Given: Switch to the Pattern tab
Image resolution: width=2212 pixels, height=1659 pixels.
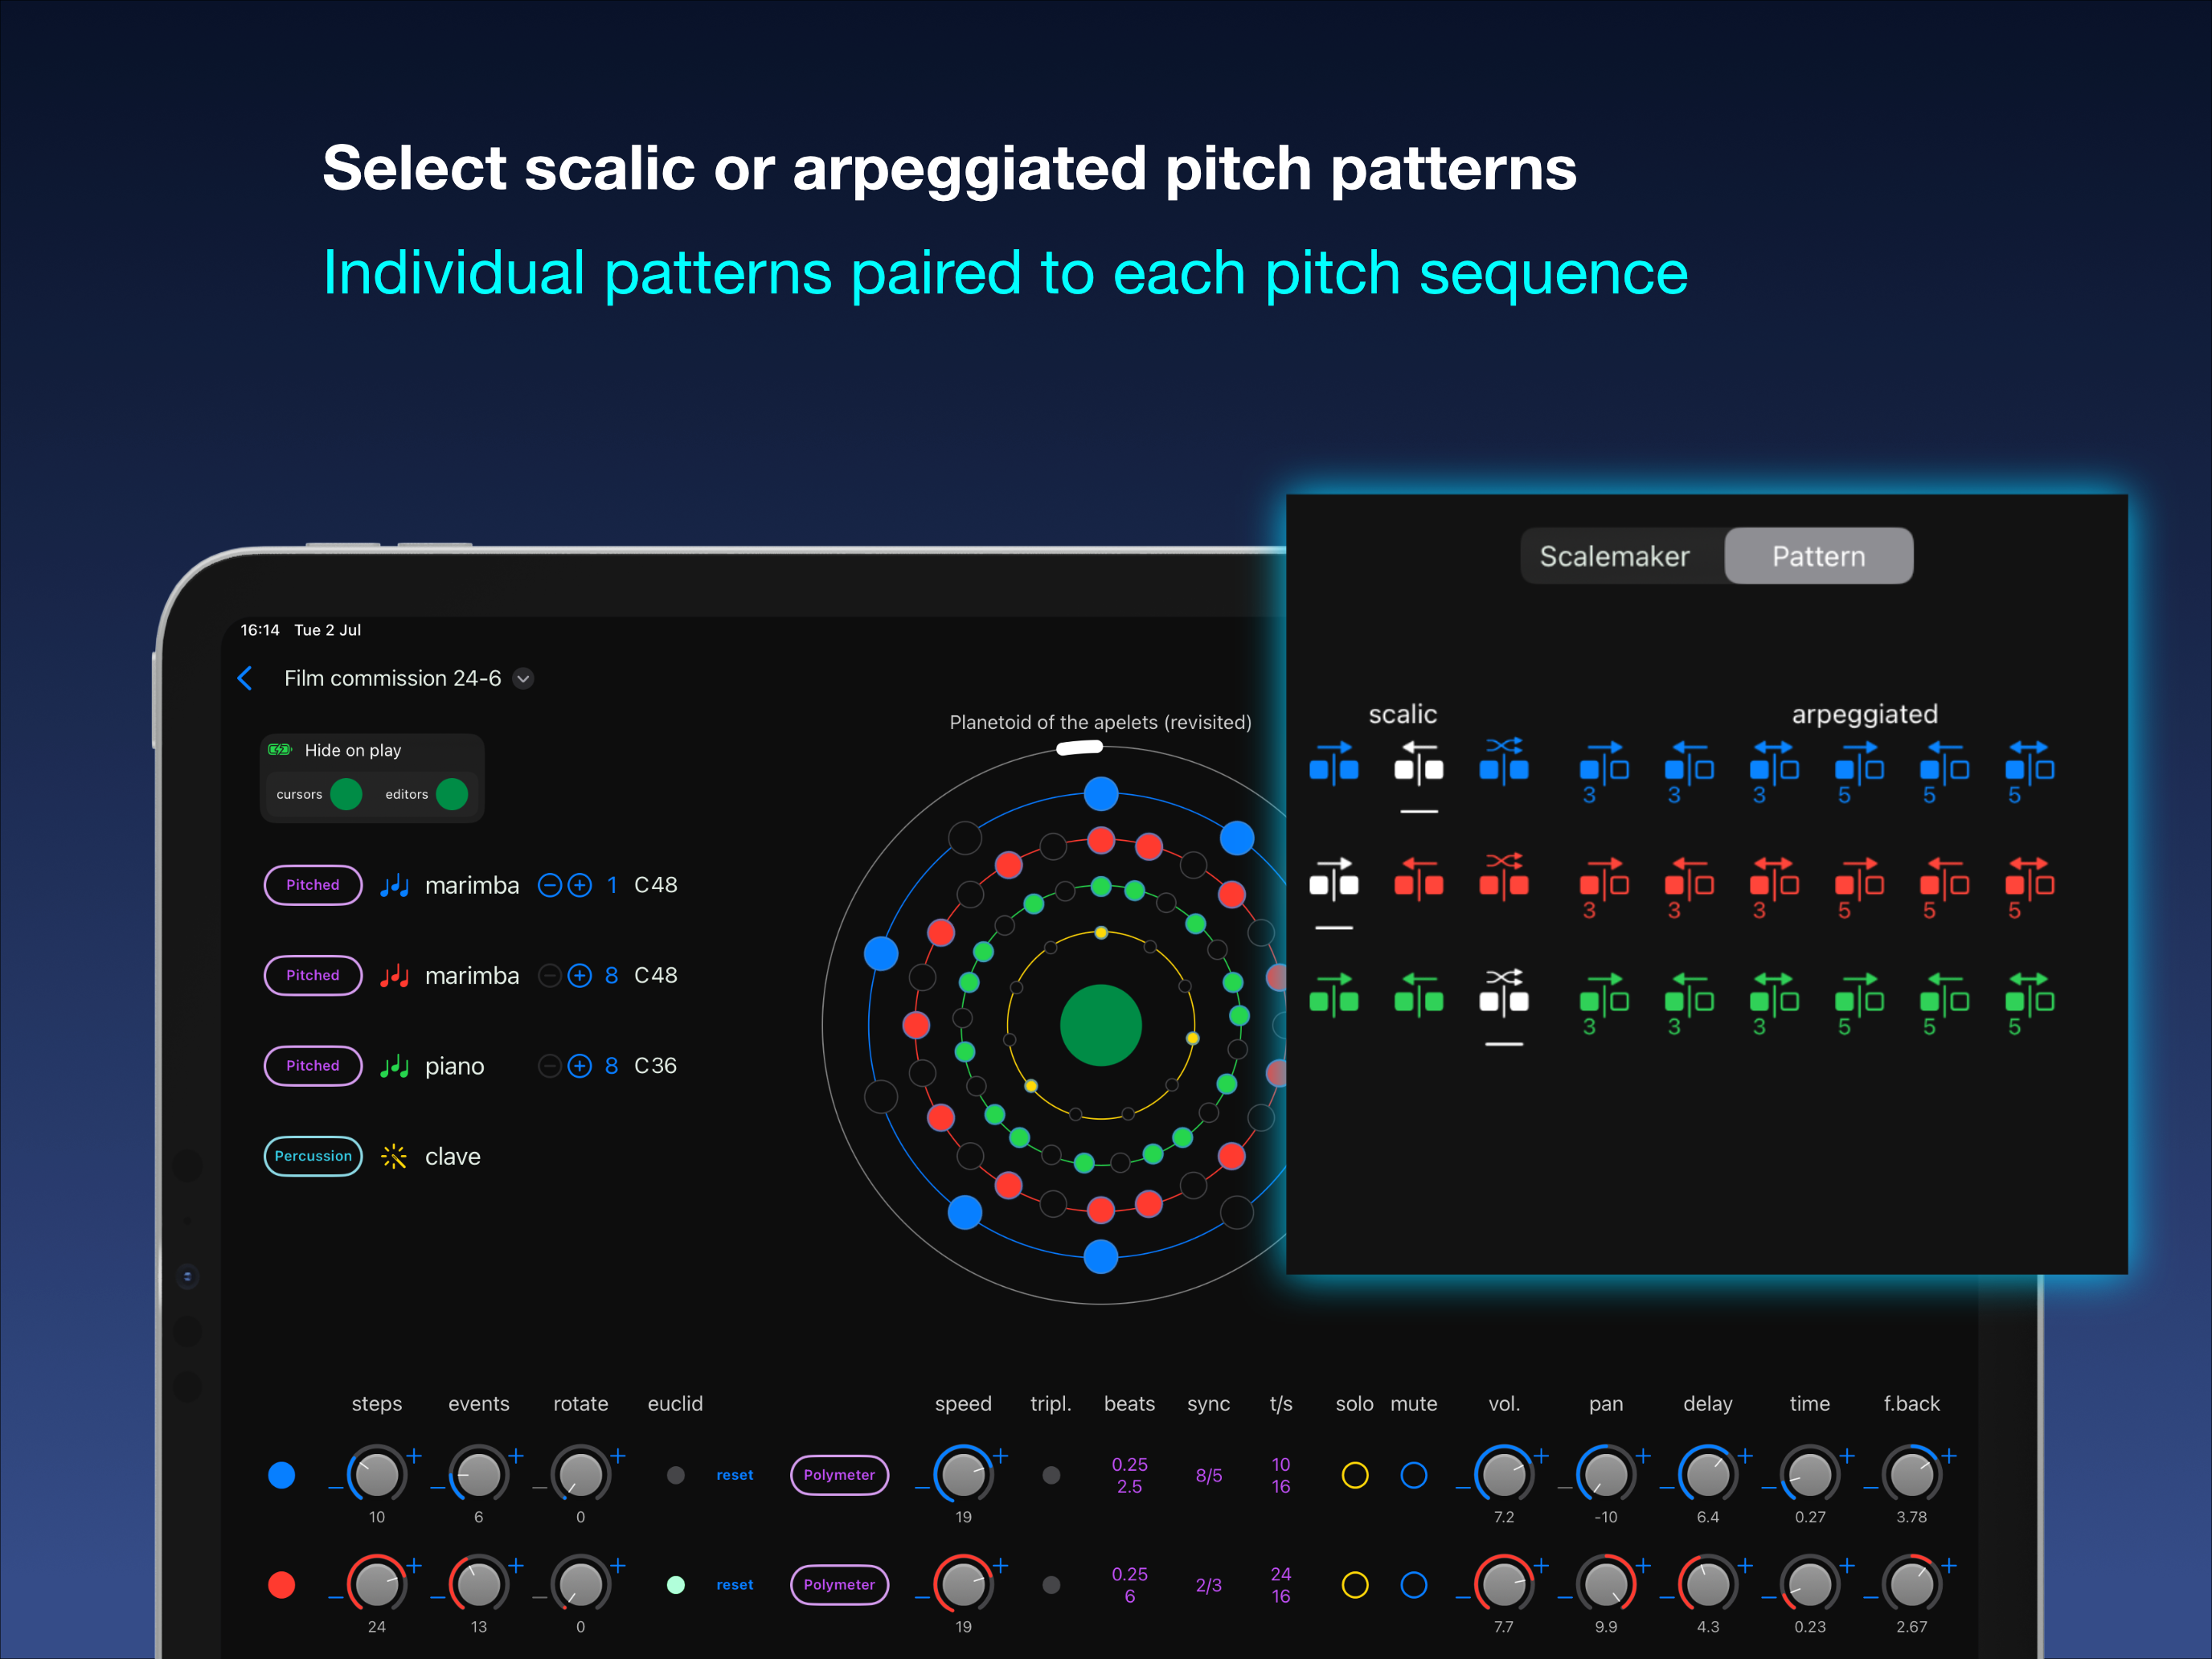Looking at the screenshot, I should click(x=1818, y=557).
